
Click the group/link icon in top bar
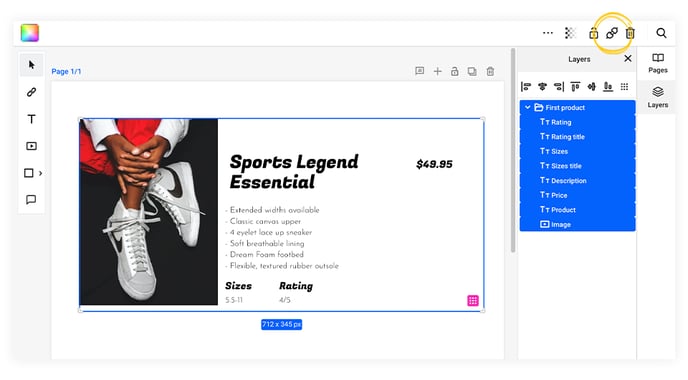coord(612,33)
